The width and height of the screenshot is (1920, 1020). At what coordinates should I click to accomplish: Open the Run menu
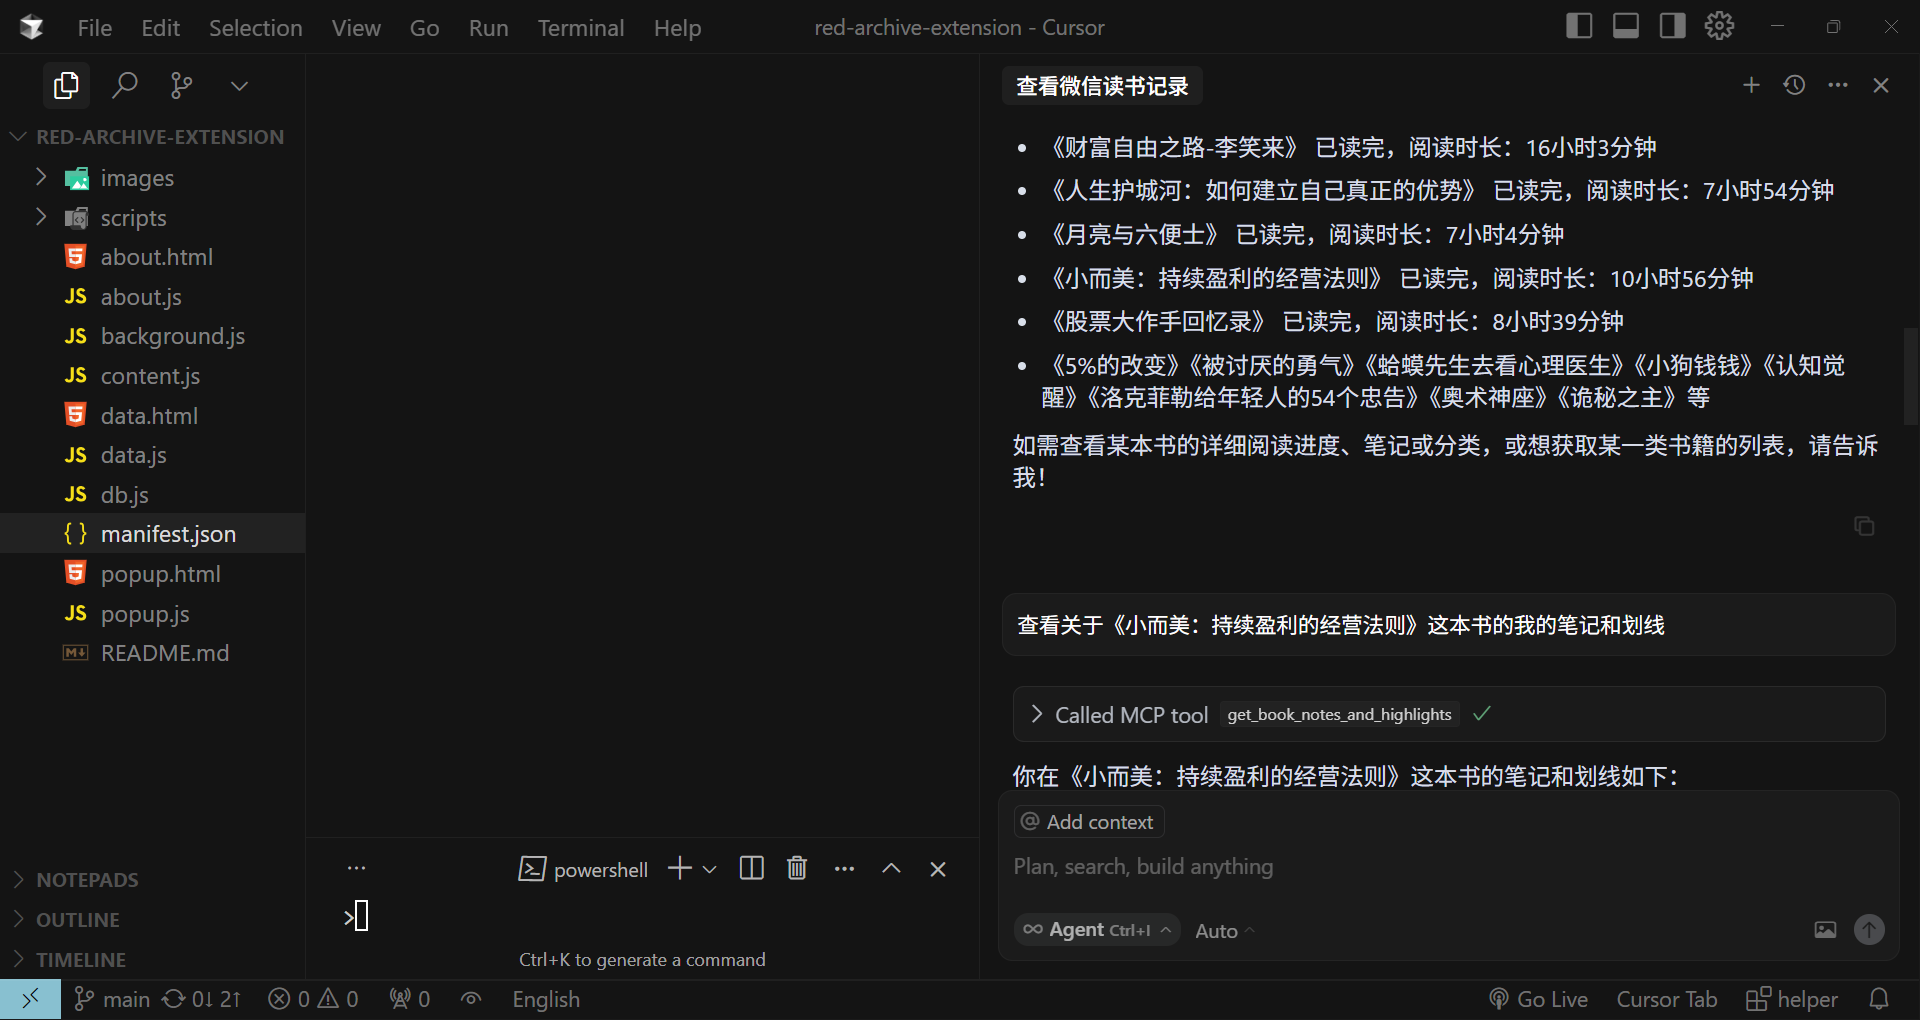[x=488, y=28]
